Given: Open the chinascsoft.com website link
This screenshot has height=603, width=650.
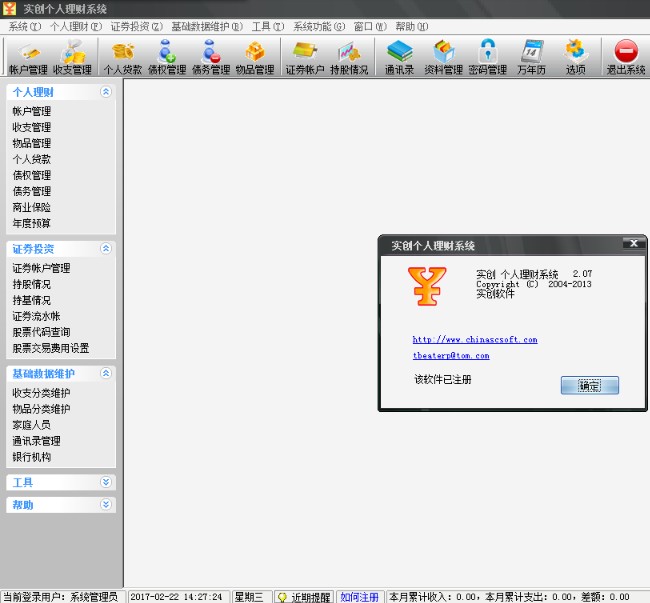Looking at the screenshot, I should pyautogui.click(x=475, y=339).
